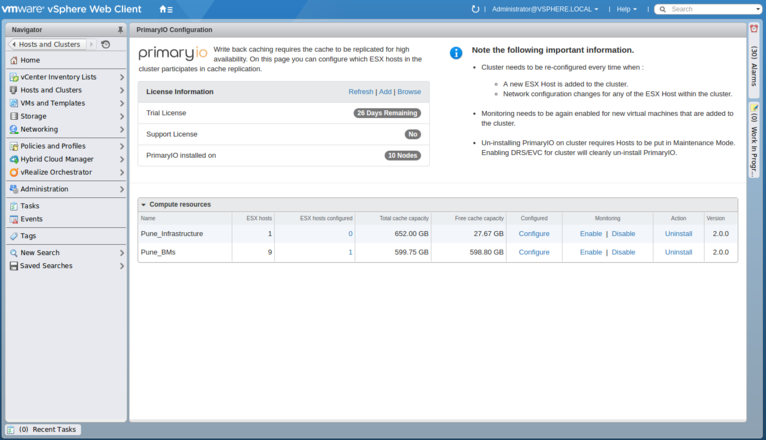Disable monitoring for Pune_BMs
Image resolution: width=766 pixels, height=440 pixels.
click(623, 252)
